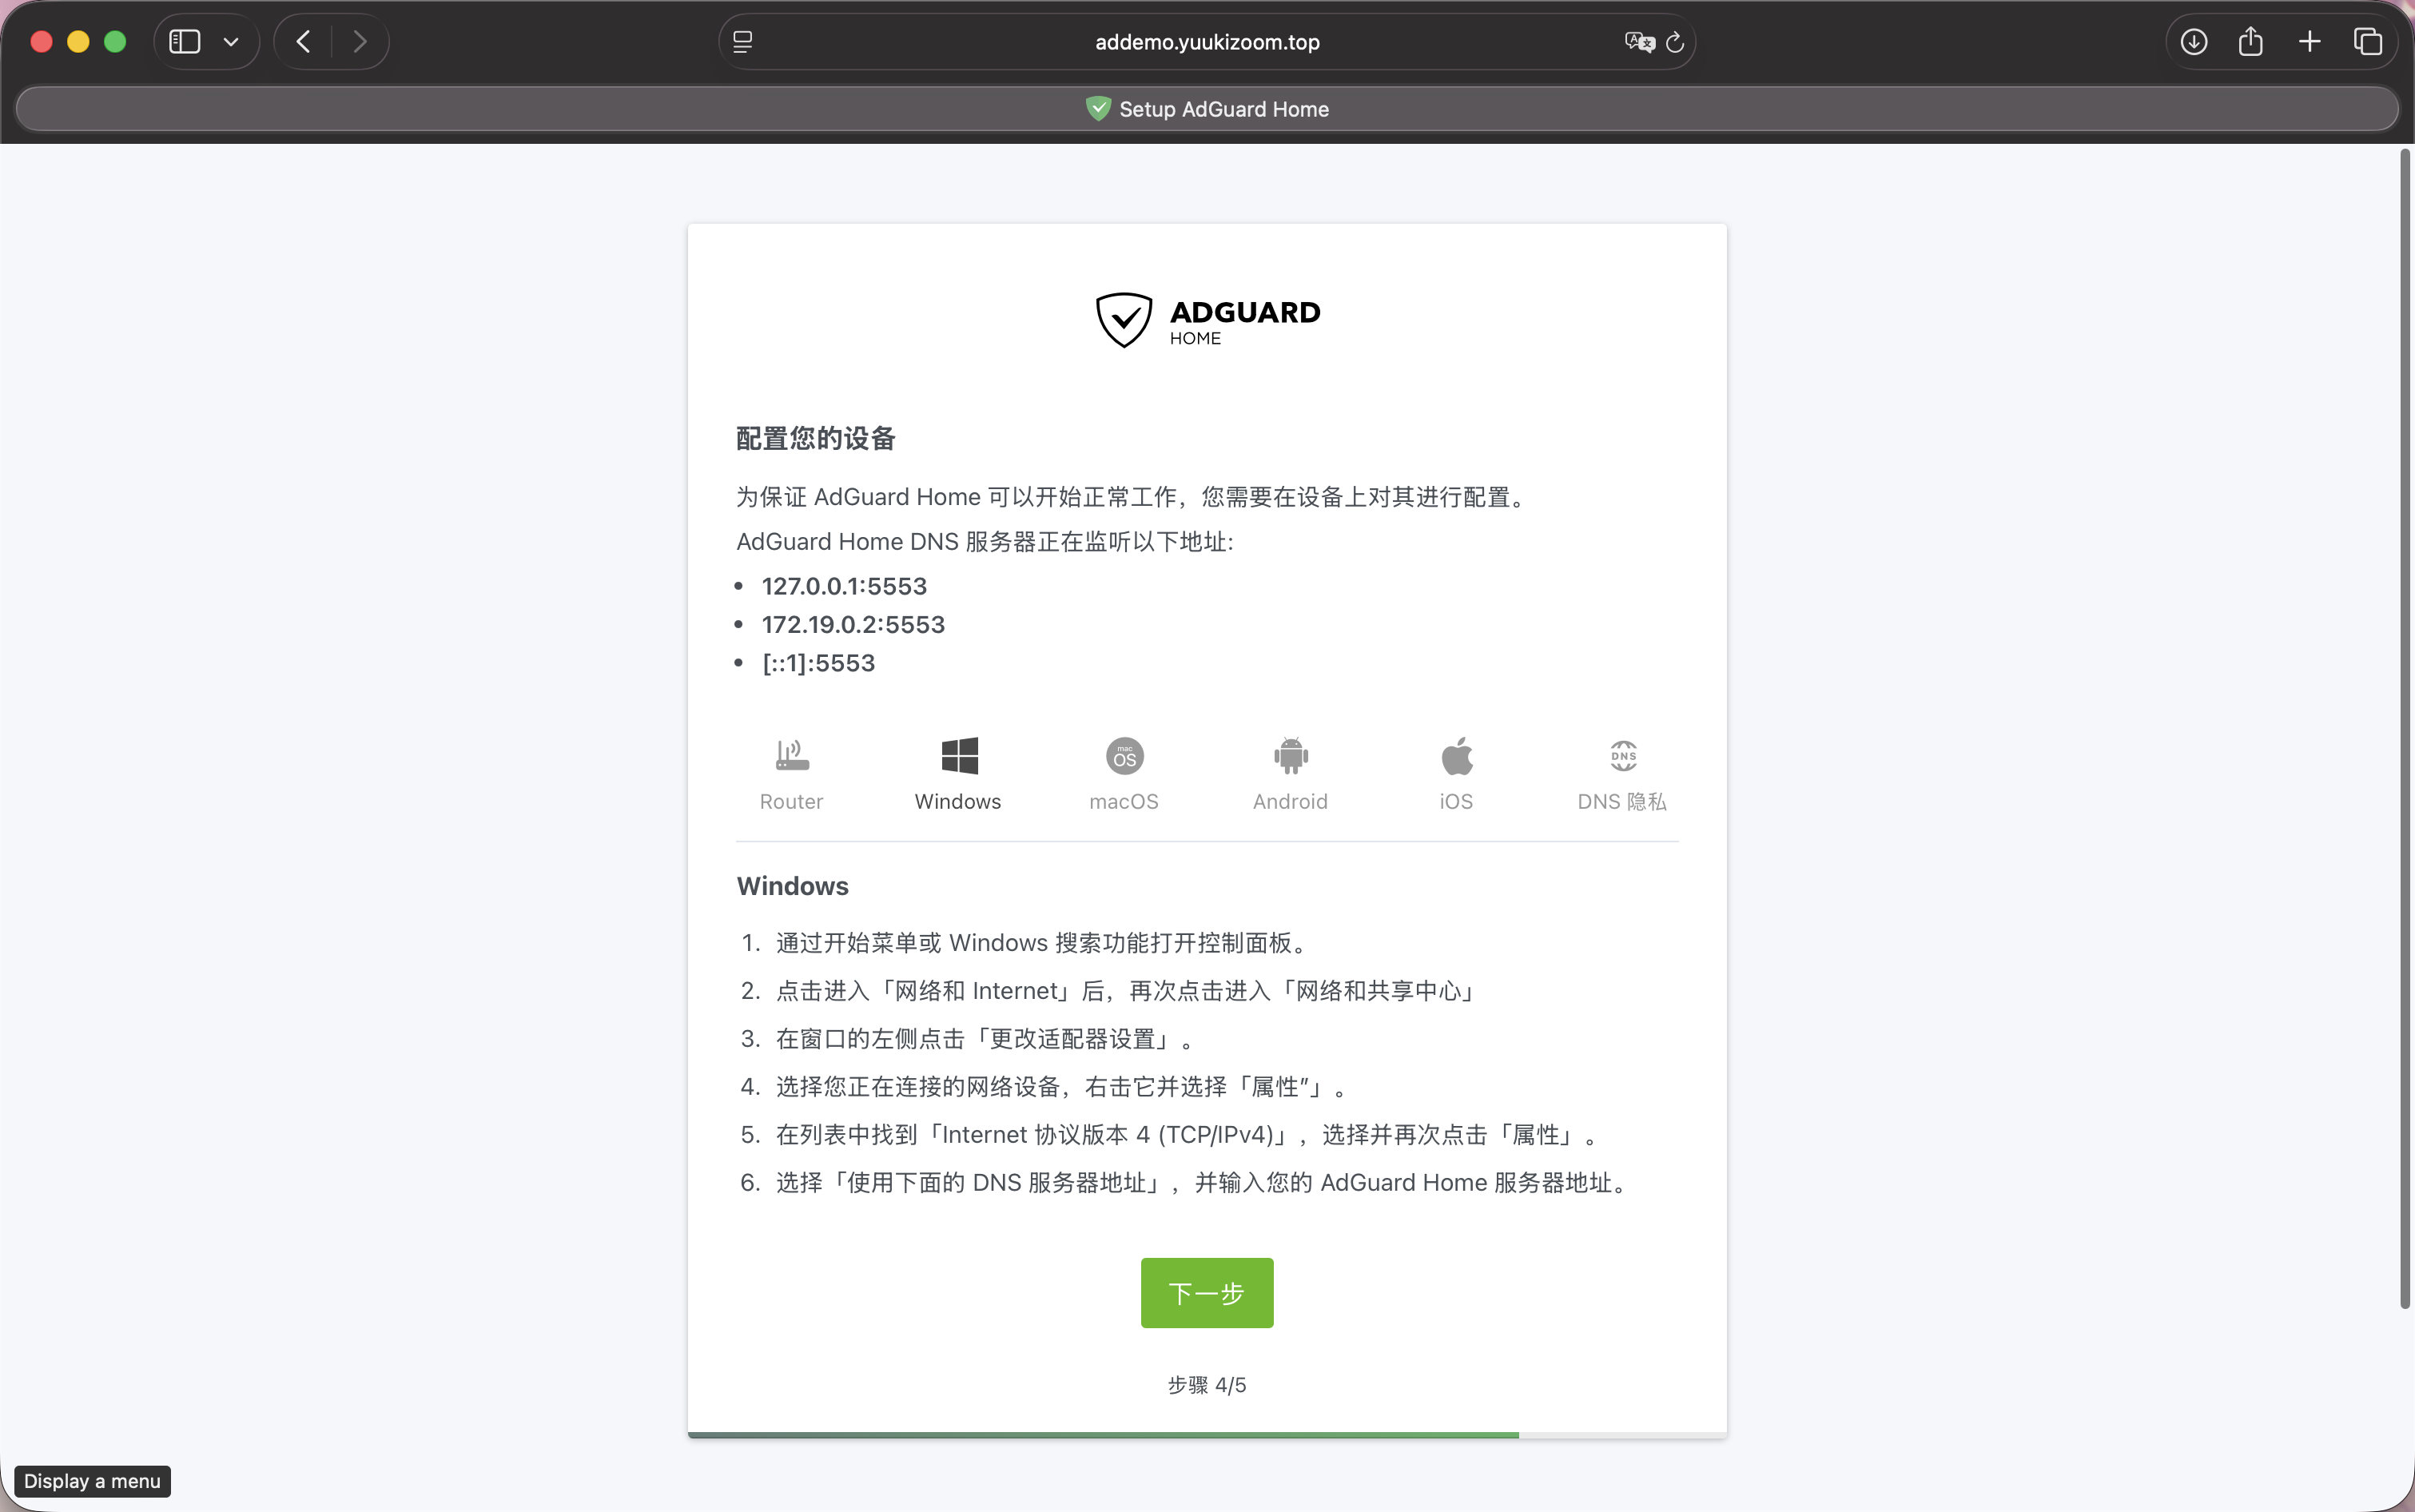Close the window with red button

click(41, 42)
